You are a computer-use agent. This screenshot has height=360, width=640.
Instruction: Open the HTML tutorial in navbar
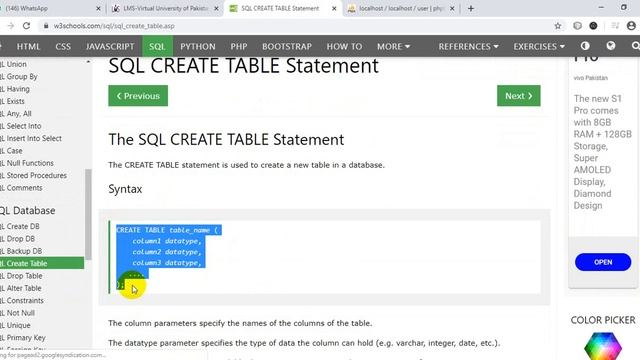(28, 46)
